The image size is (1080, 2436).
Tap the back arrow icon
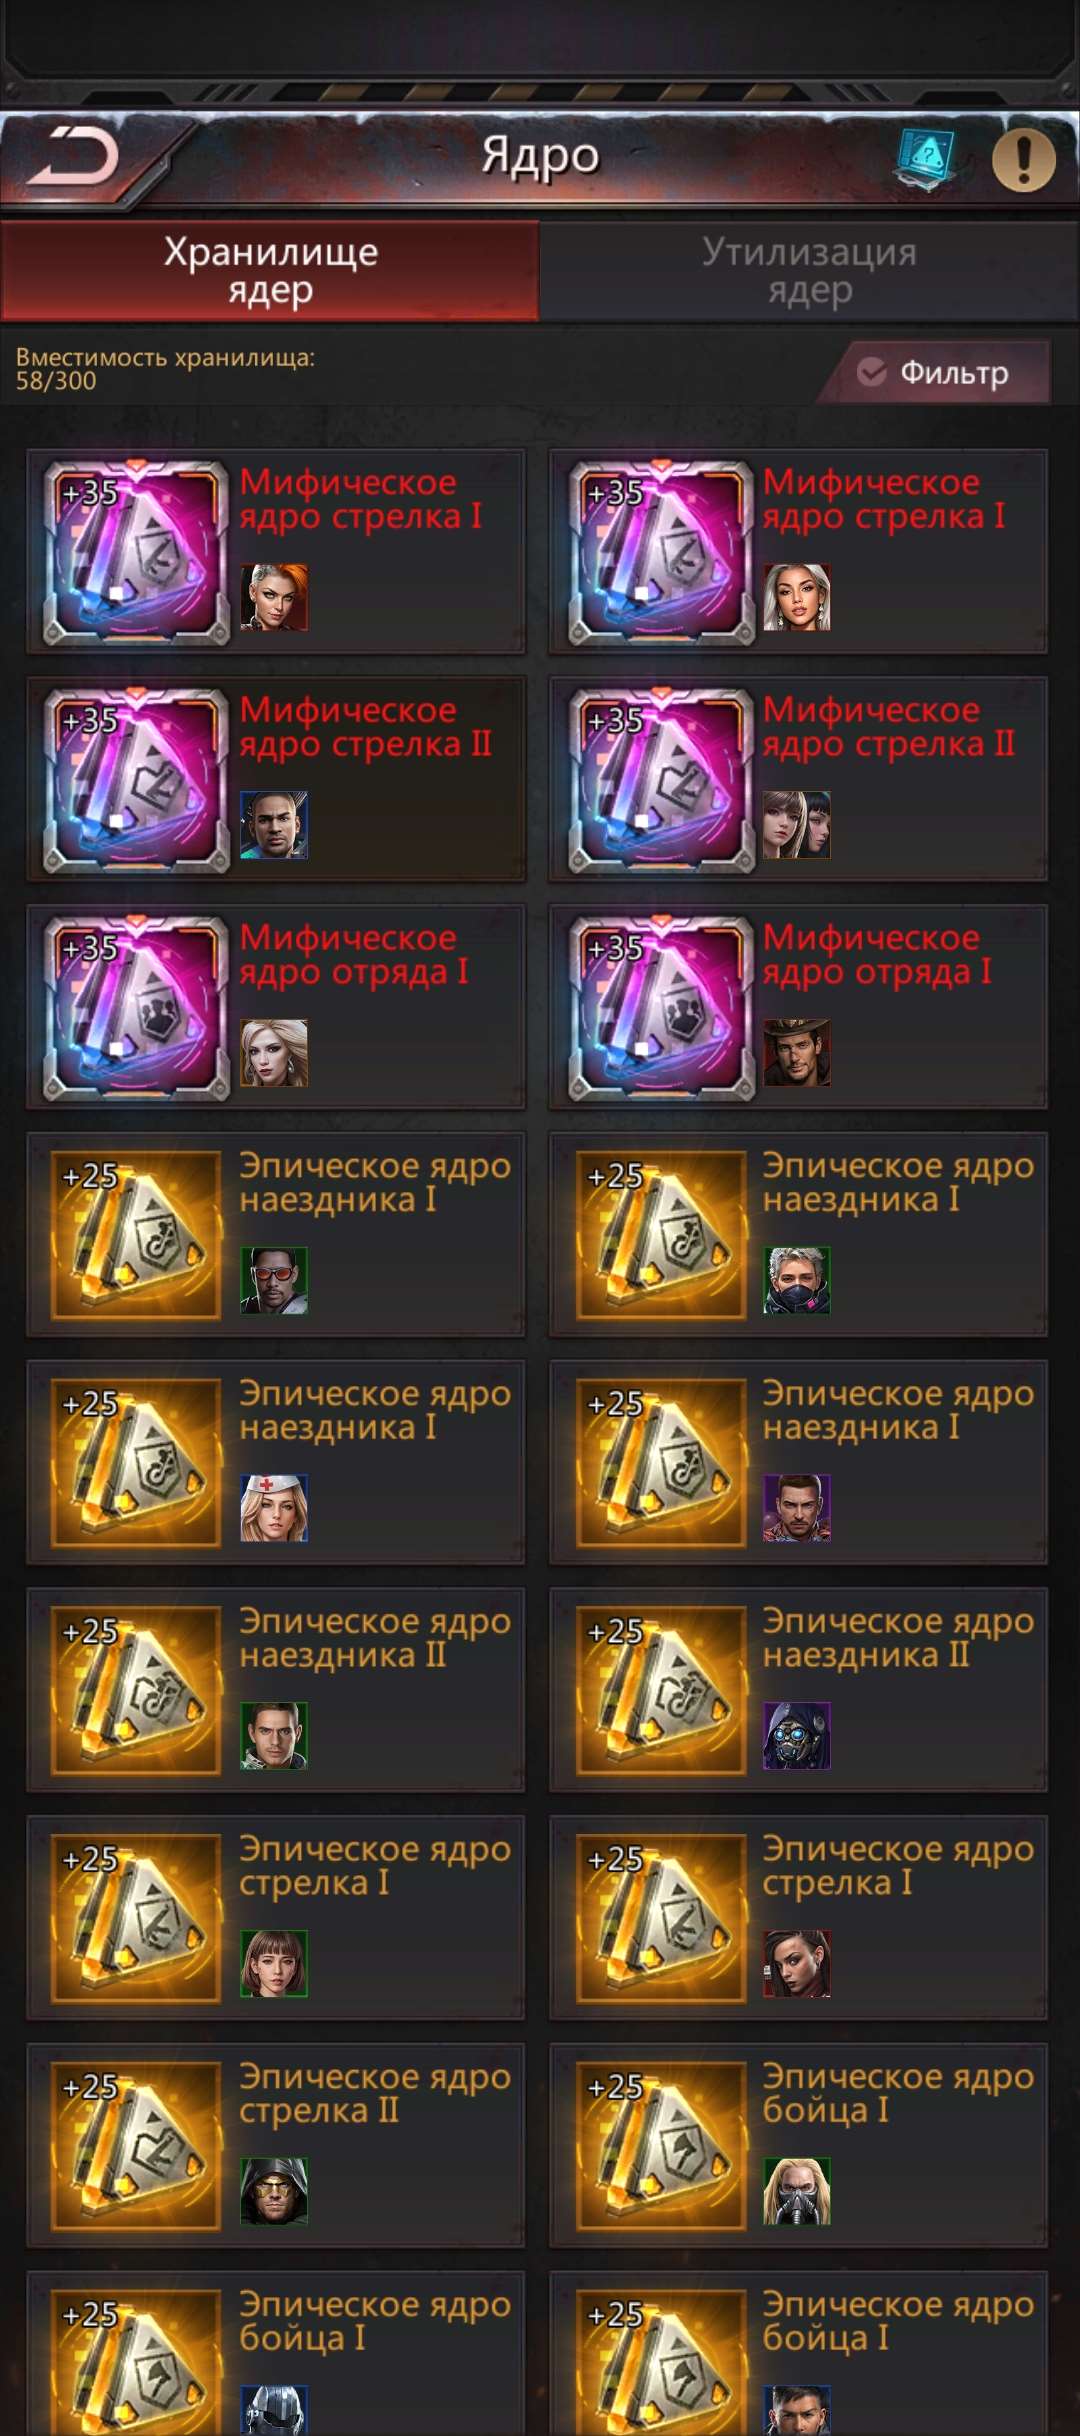pos(73,157)
